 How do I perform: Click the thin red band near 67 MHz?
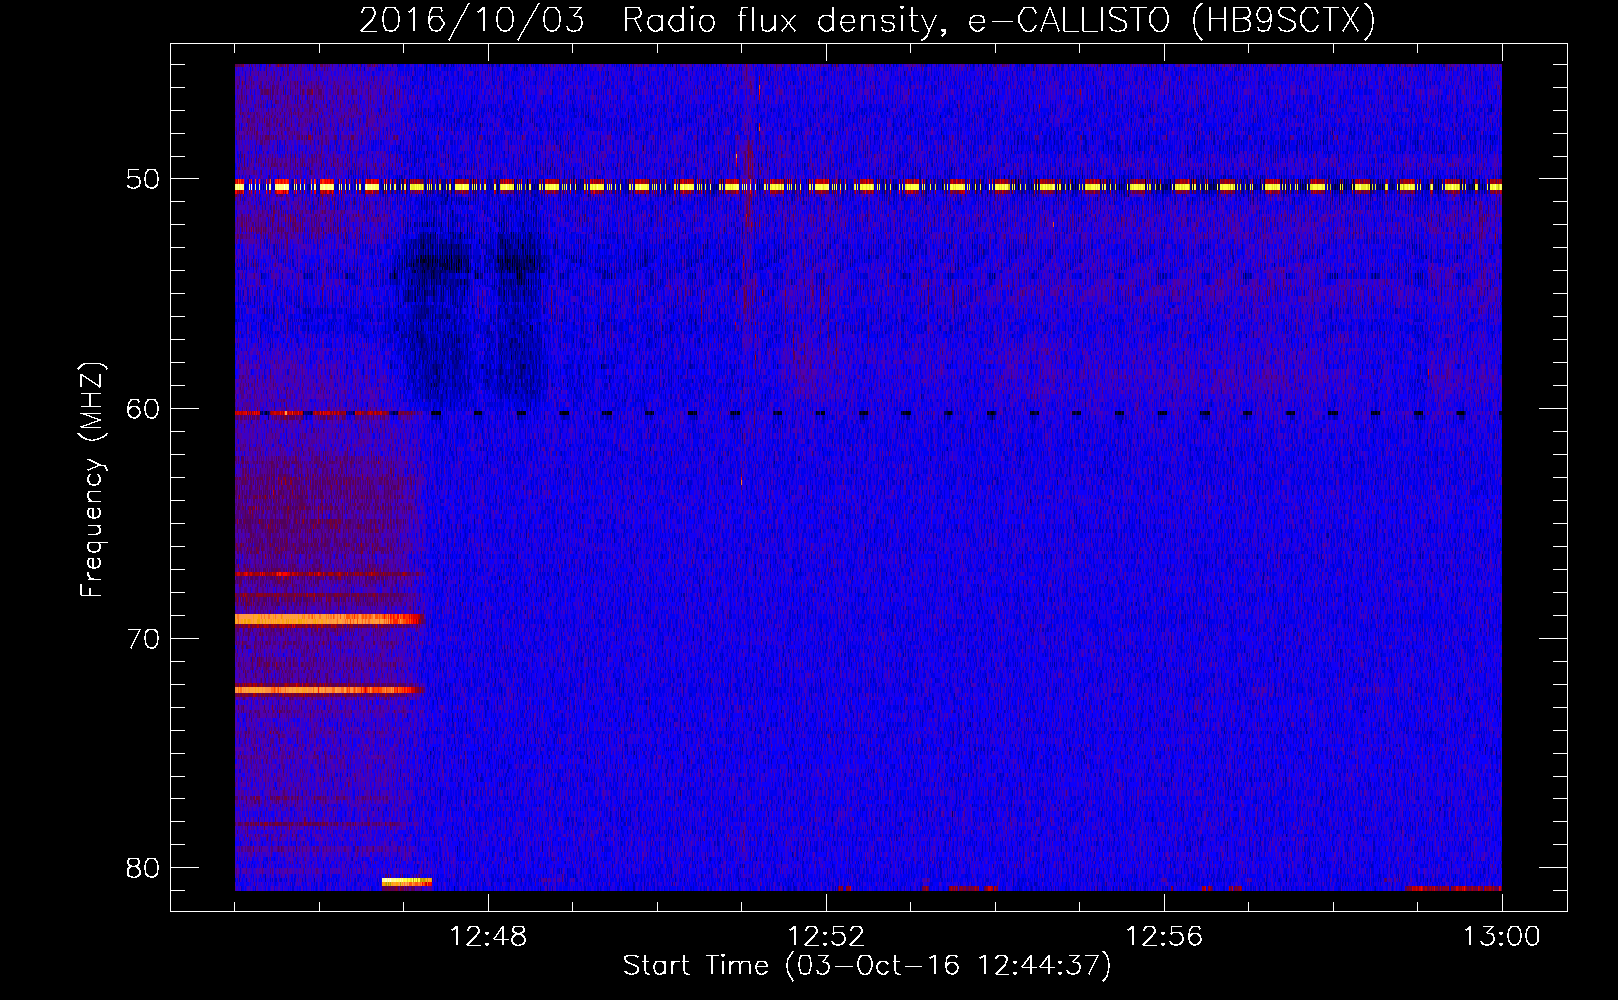tap(329, 574)
